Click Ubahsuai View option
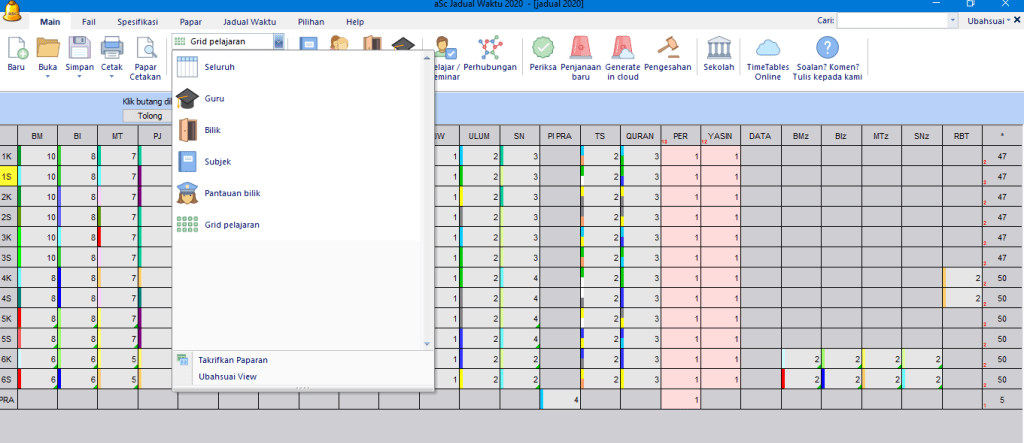Image resolution: width=1024 pixels, height=443 pixels. click(x=227, y=376)
